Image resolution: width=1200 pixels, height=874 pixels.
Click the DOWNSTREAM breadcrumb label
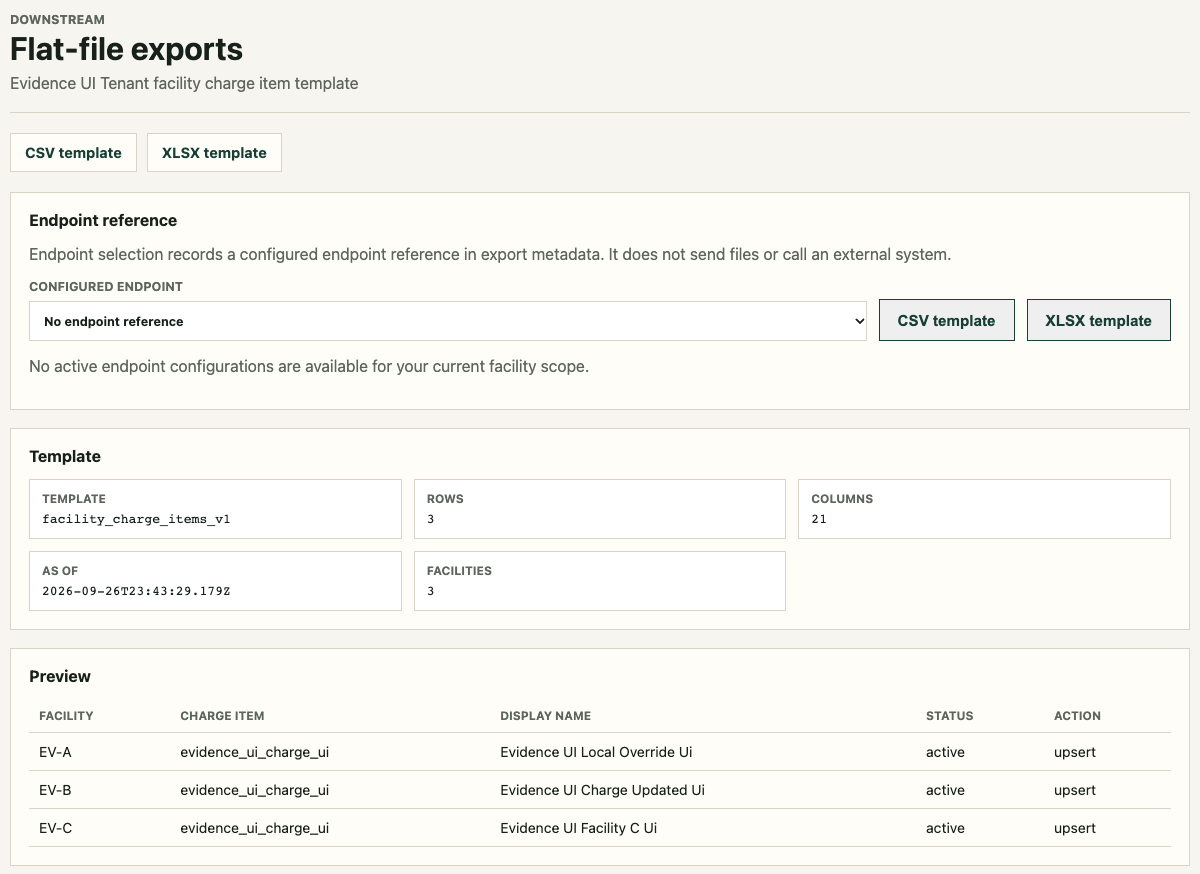pos(57,19)
